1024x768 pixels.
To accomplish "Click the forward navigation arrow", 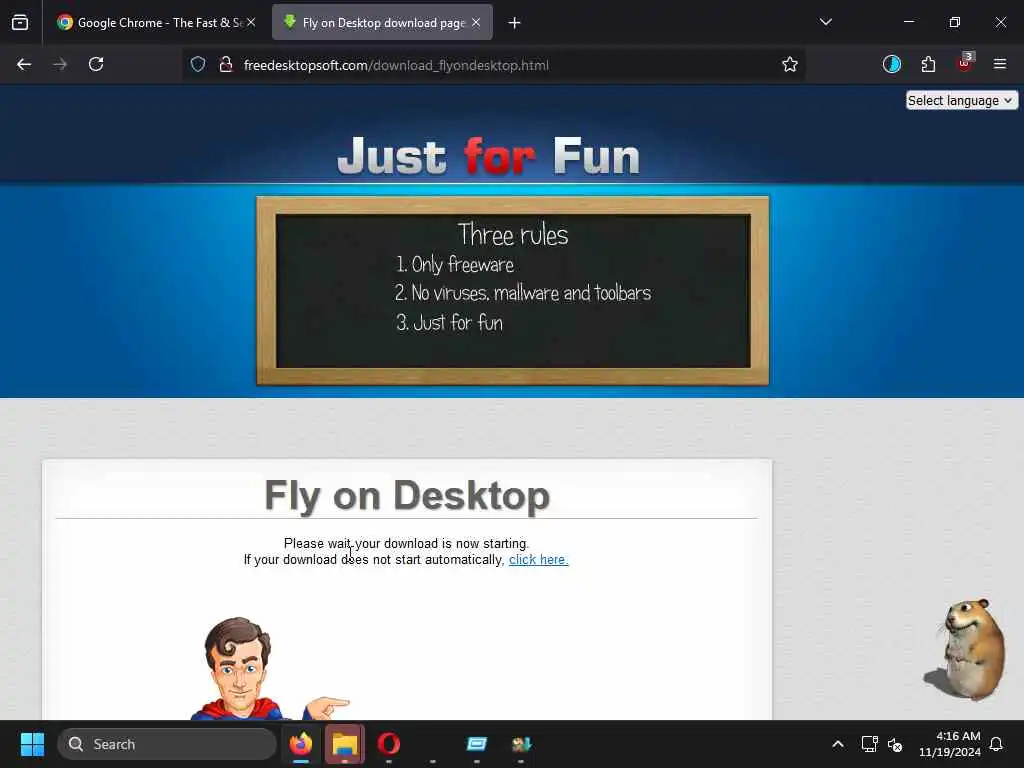I will tap(60, 65).
